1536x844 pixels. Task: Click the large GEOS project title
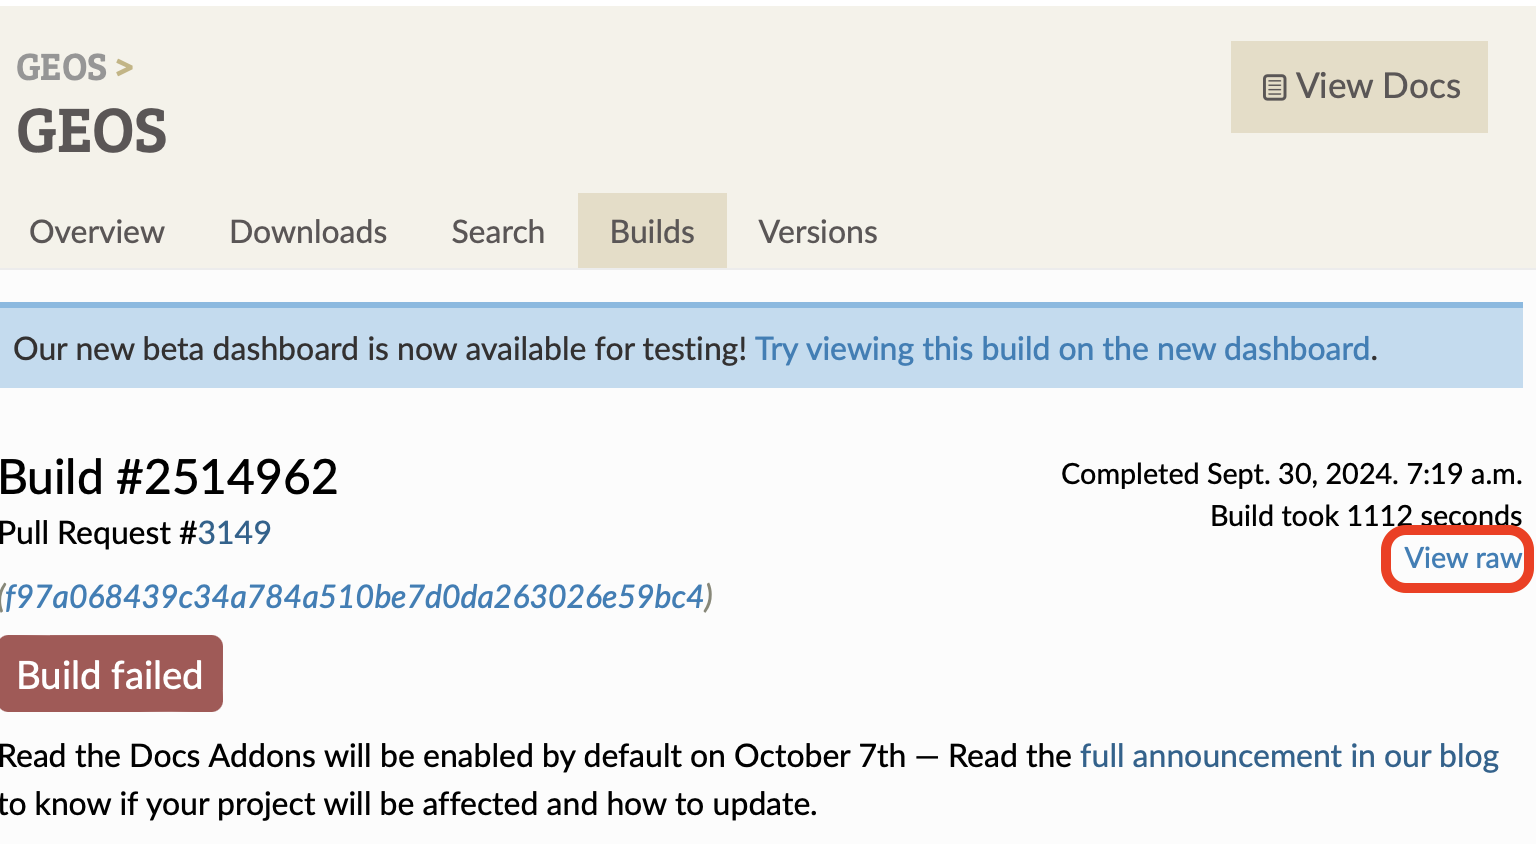[92, 132]
